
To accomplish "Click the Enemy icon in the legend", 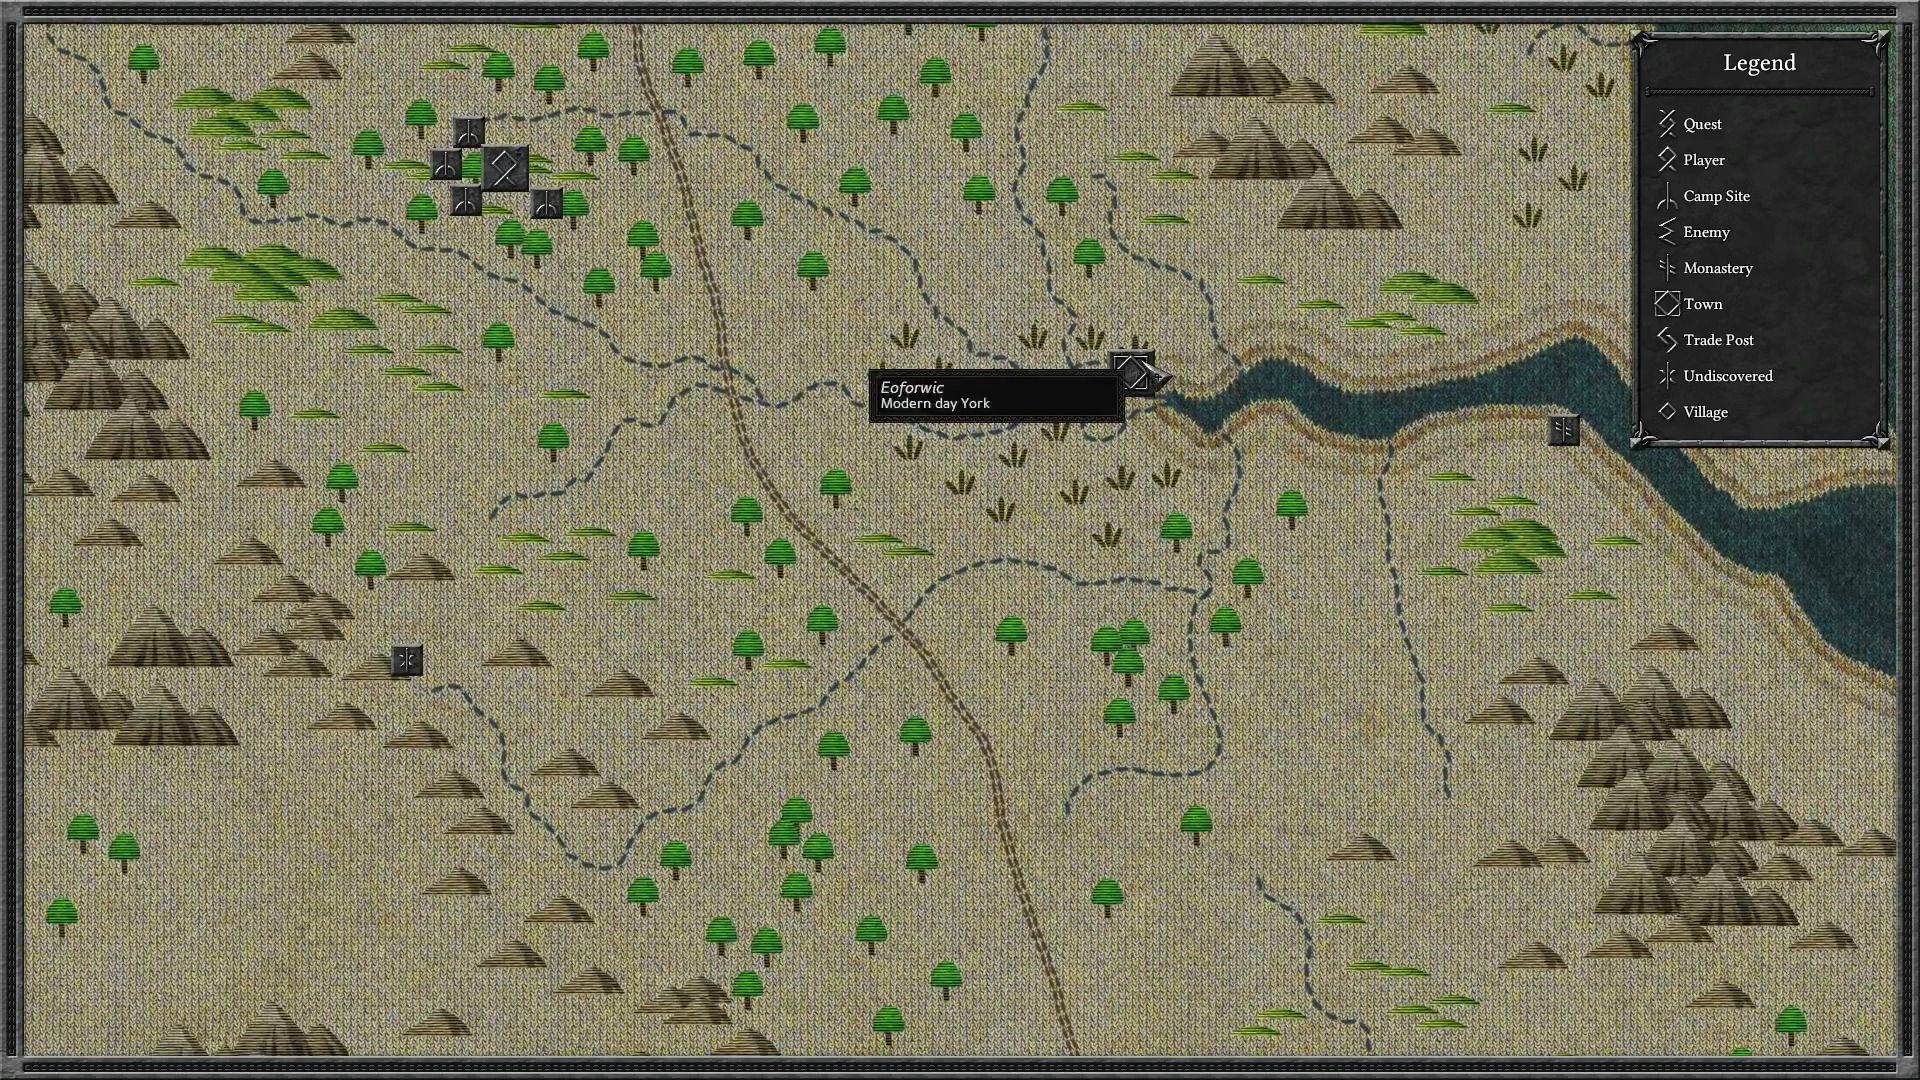I will tap(1665, 231).
